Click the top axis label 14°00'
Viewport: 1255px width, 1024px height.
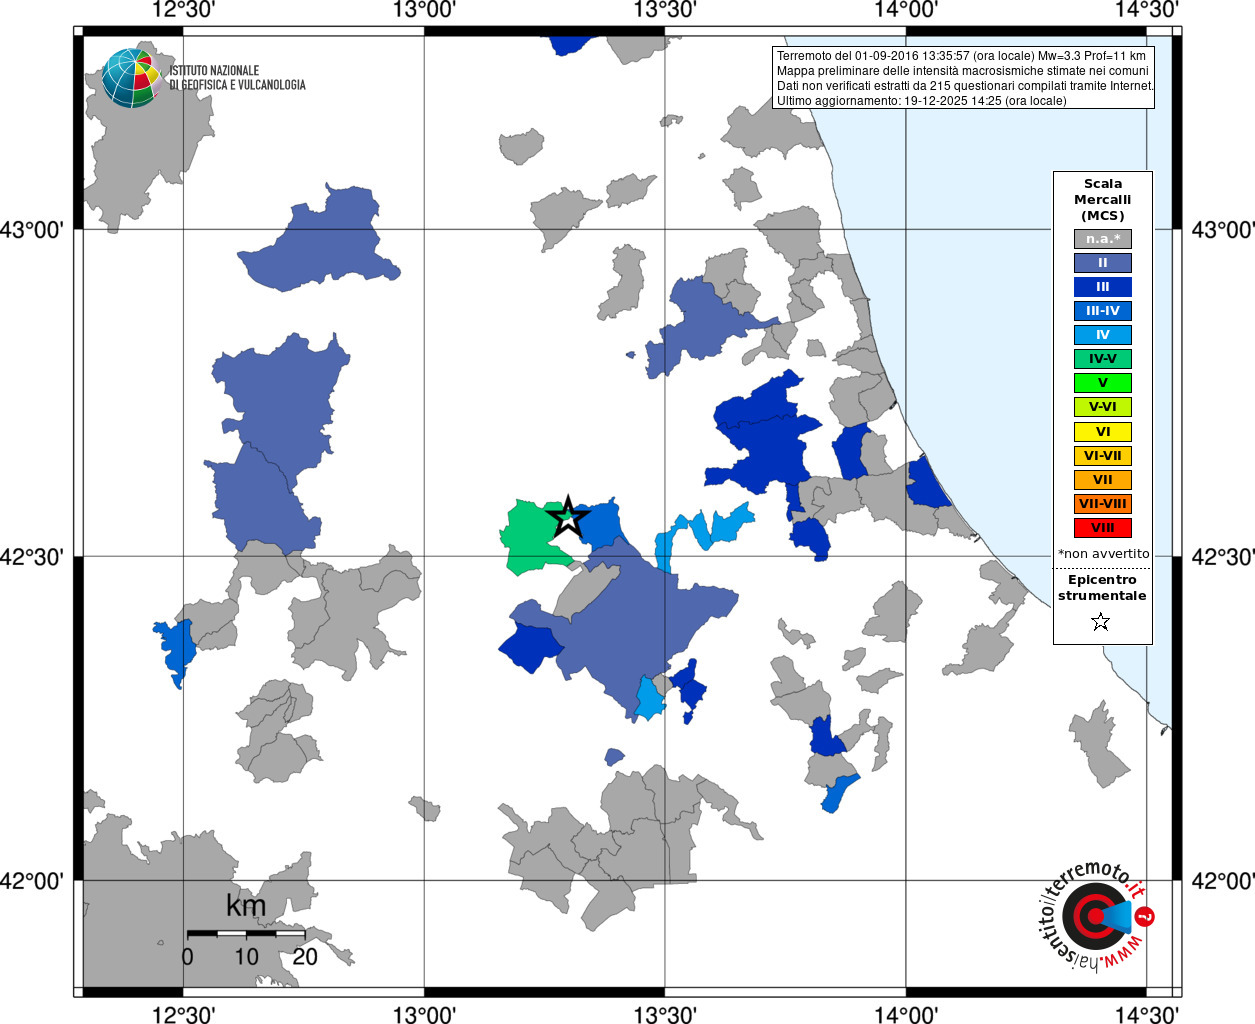pyautogui.click(x=906, y=10)
